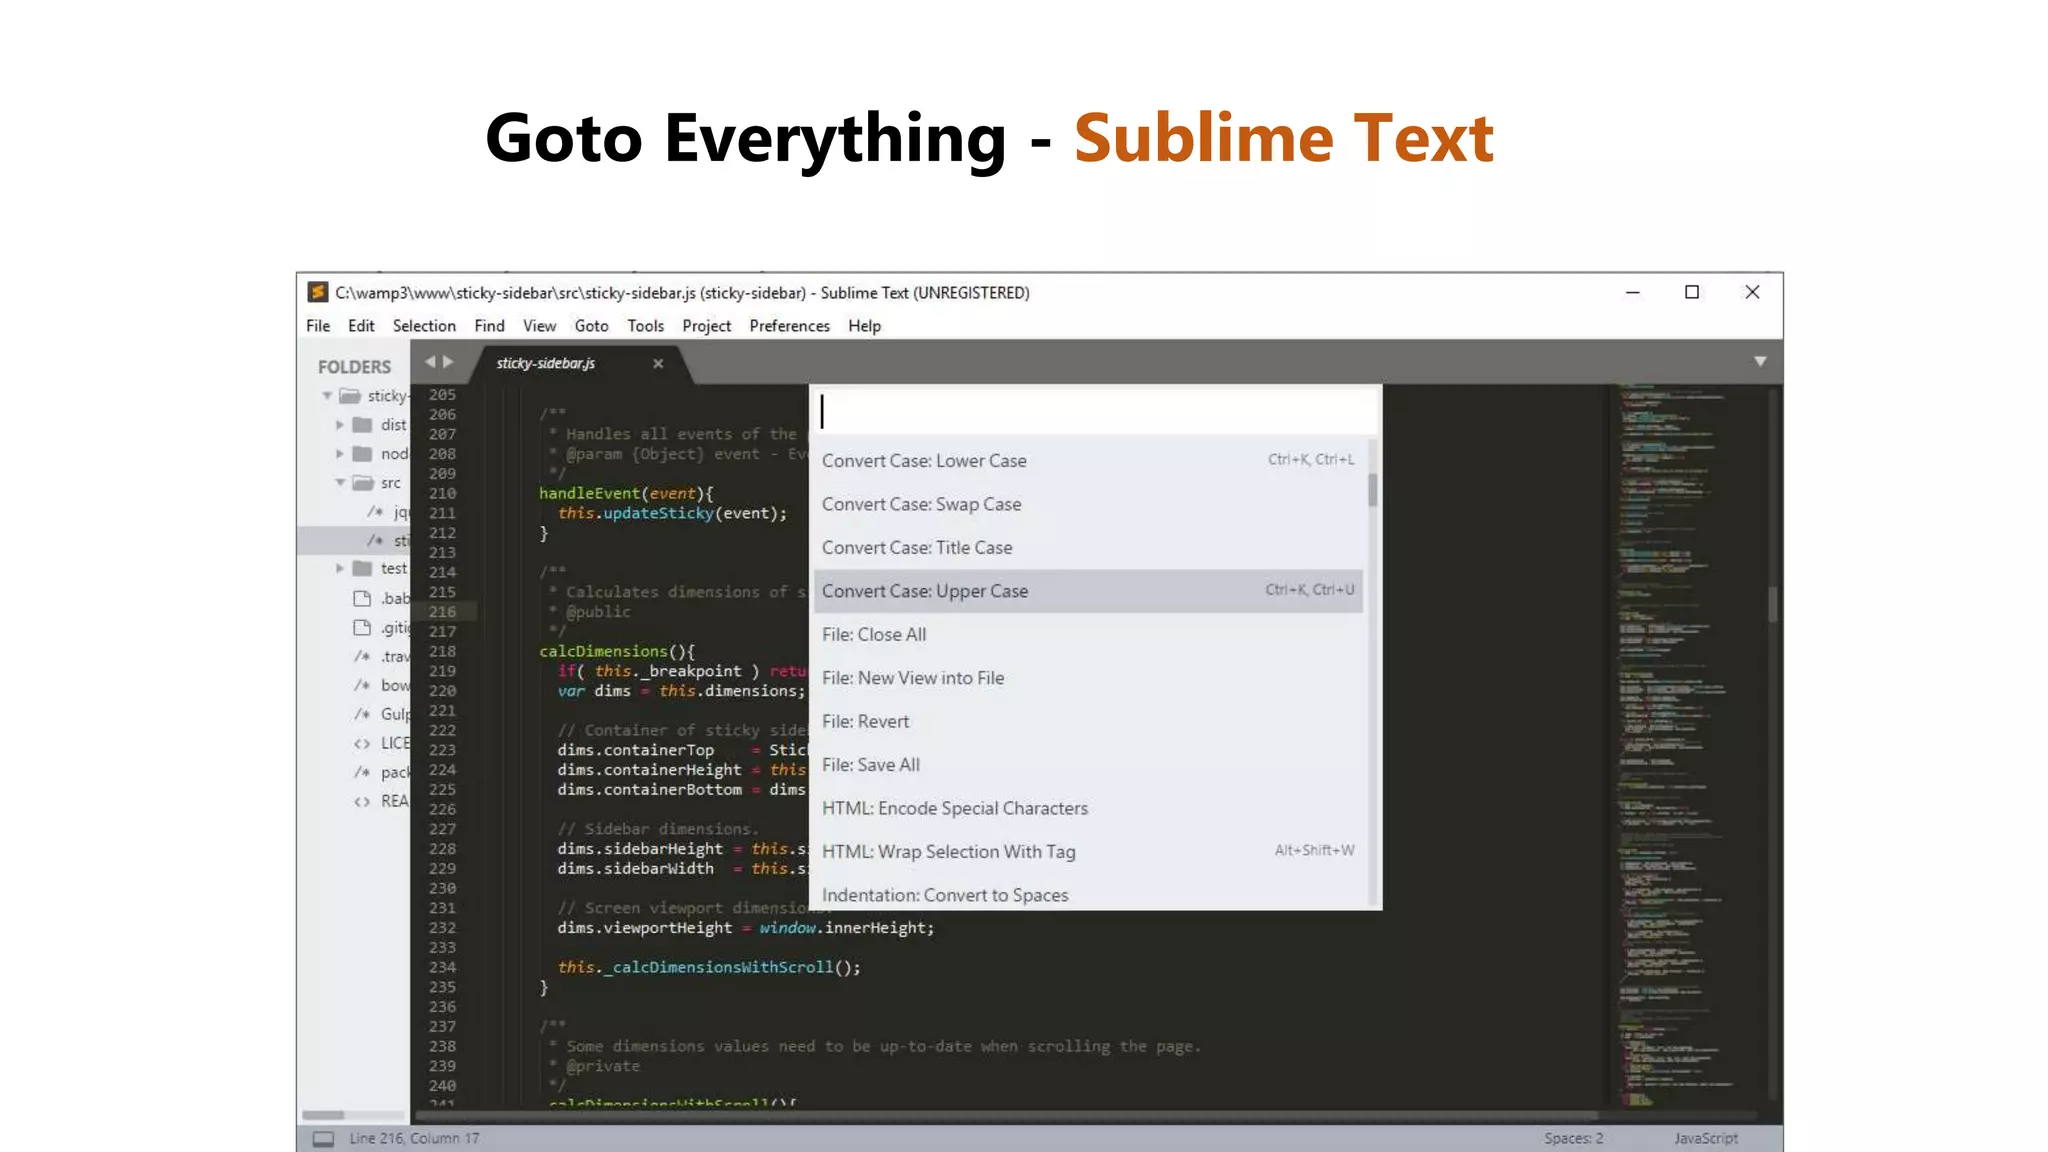Expand the node_modules folder arrow
Viewport: 2048px width, 1152px height.
[340, 454]
